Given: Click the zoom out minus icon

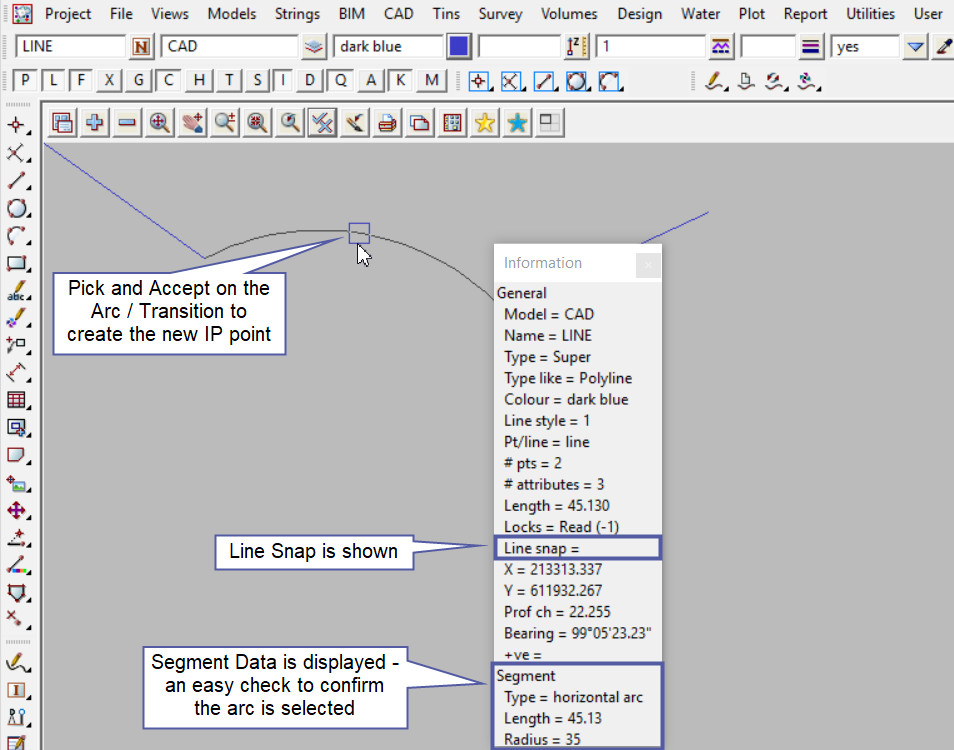Looking at the screenshot, I should point(127,123).
